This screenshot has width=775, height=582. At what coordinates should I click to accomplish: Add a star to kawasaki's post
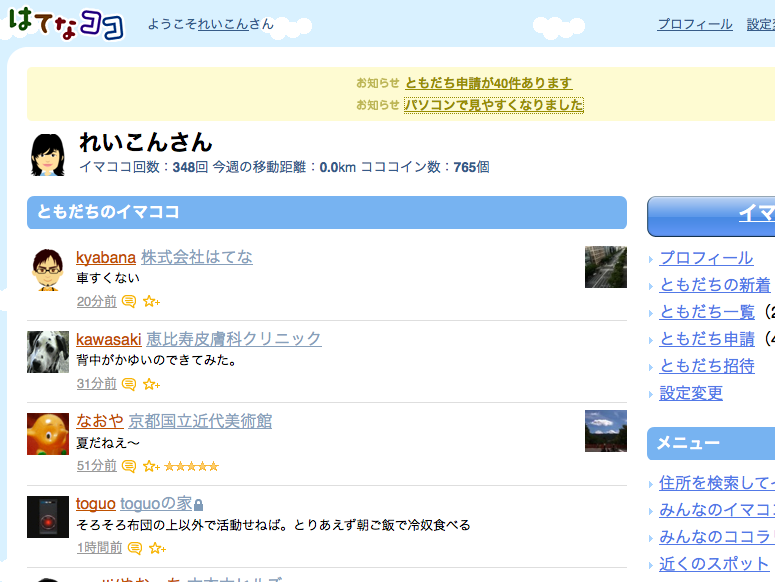coord(151,384)
